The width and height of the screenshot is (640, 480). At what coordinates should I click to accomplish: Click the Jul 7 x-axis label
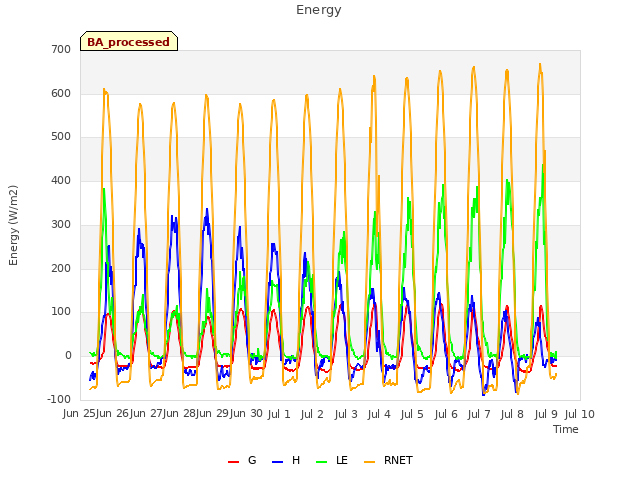pos(479,415)
